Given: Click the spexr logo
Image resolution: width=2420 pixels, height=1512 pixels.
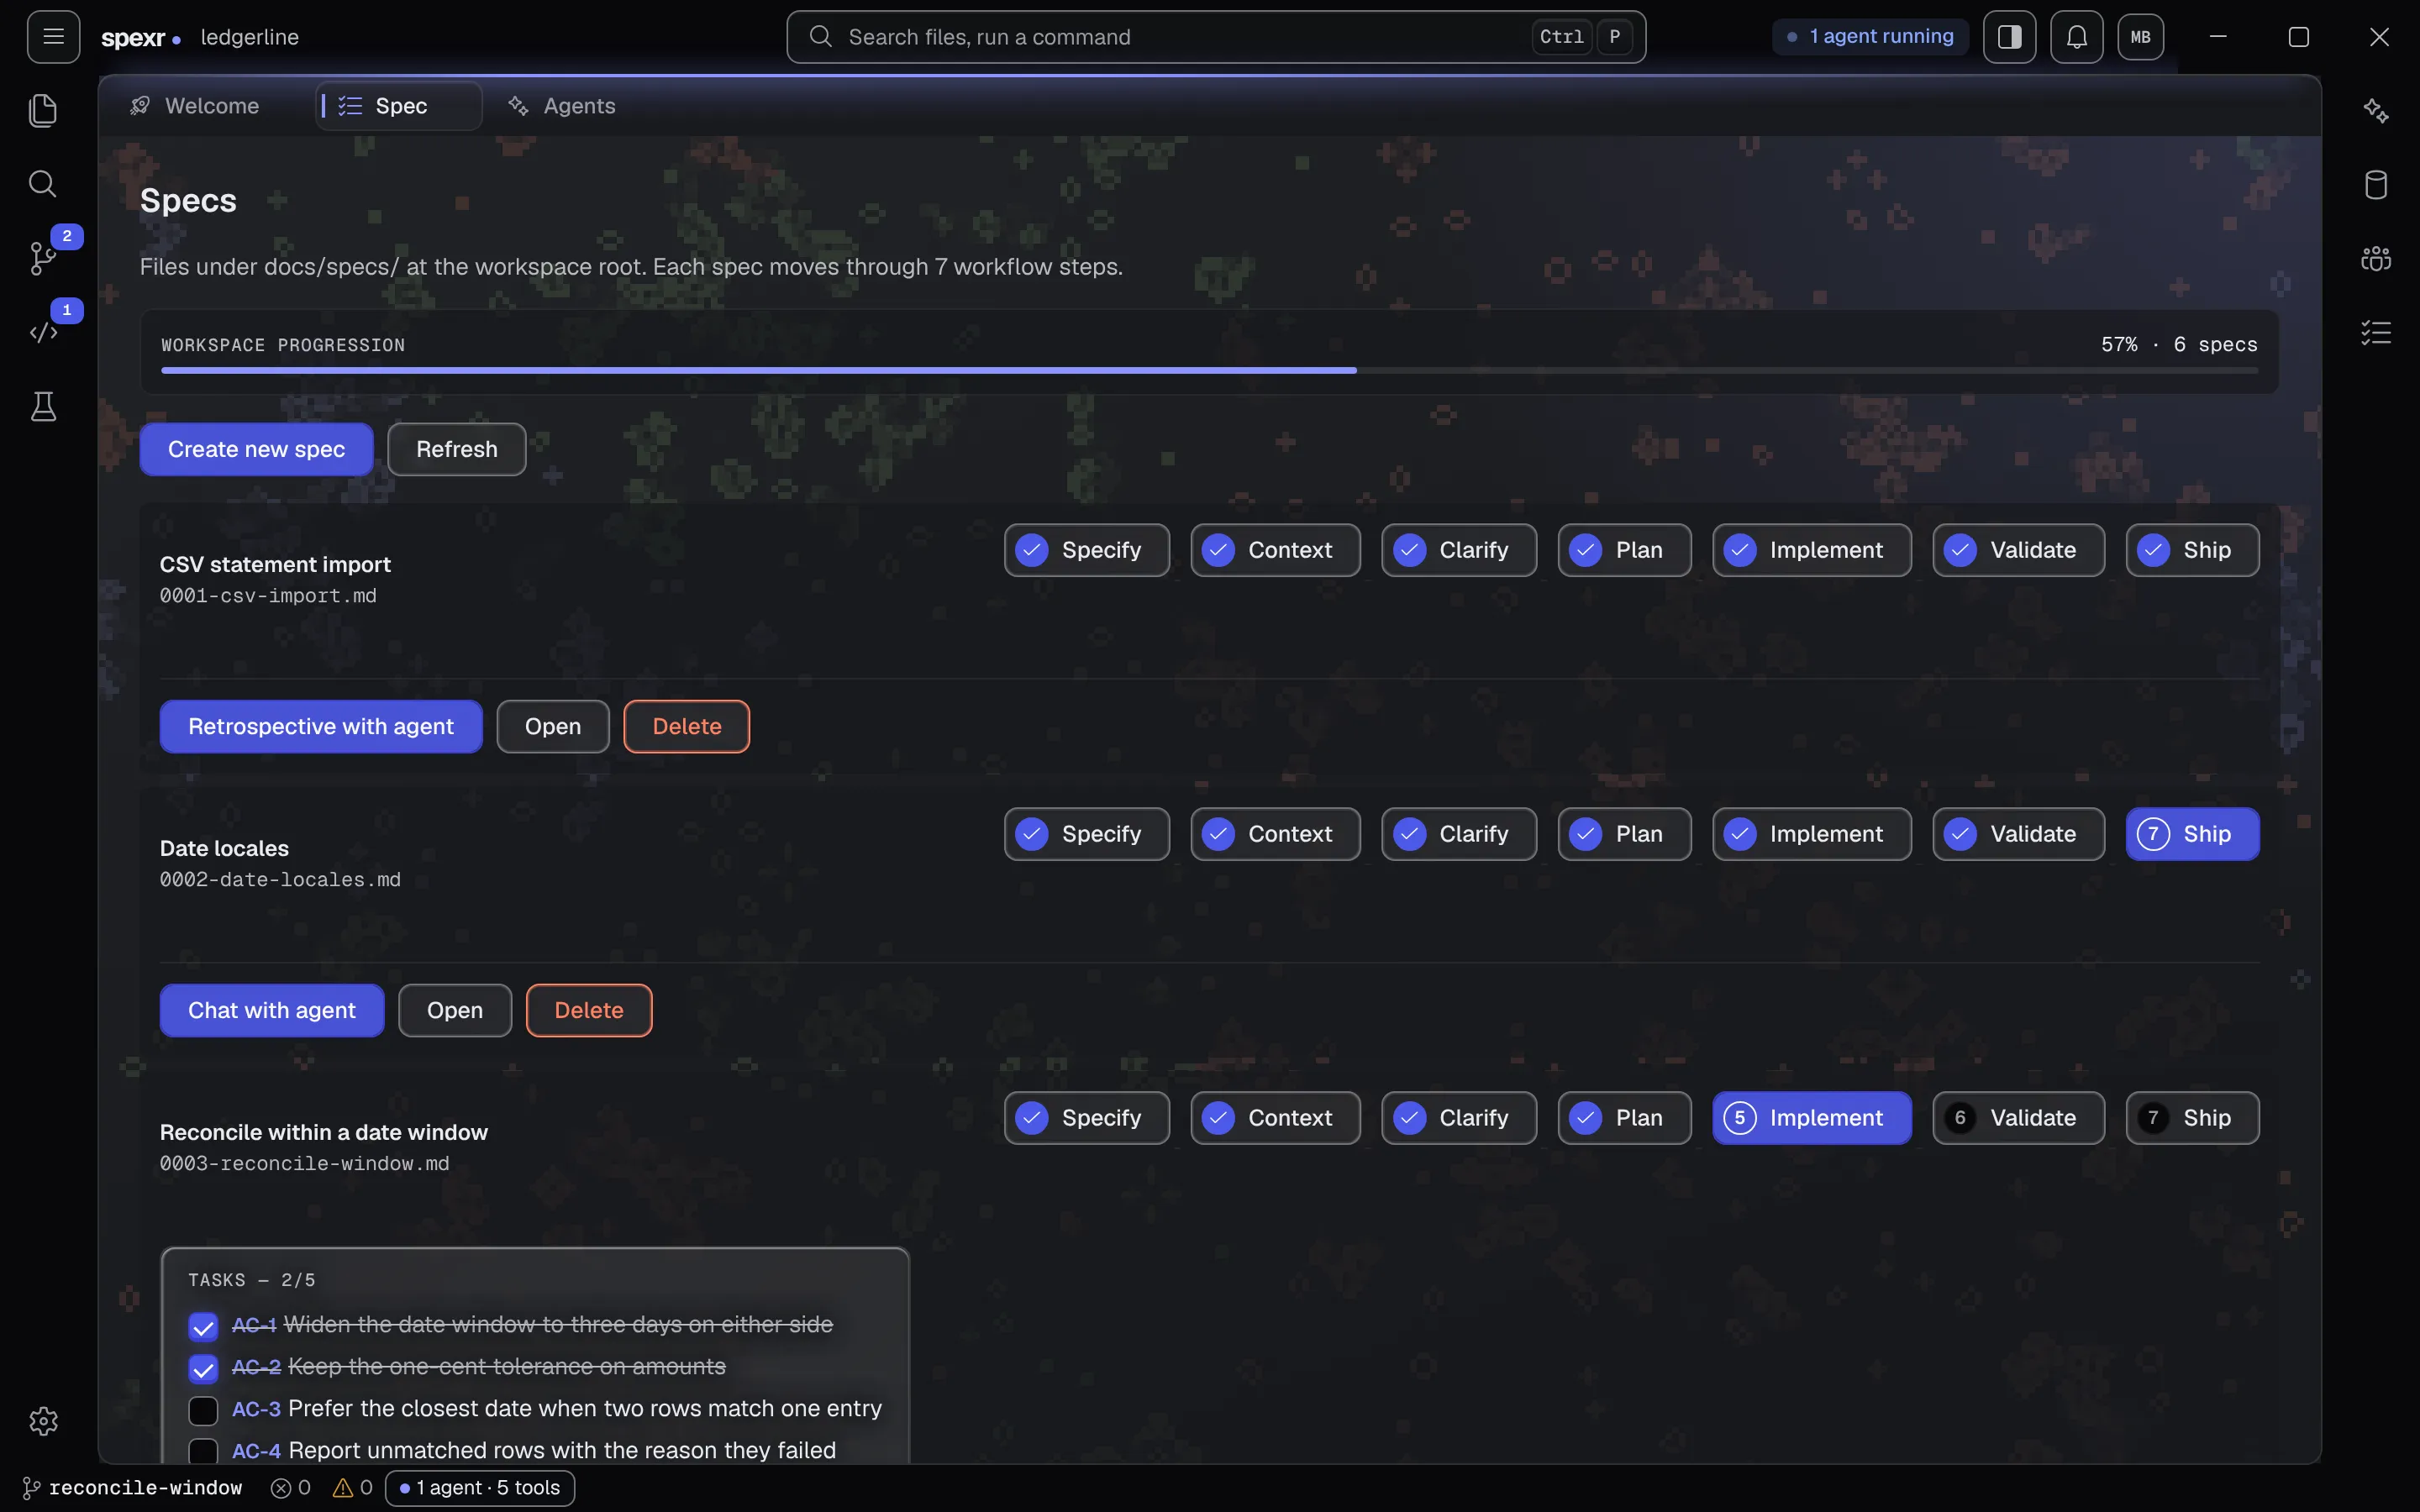Looking at the screenshot, I should 140,38.
